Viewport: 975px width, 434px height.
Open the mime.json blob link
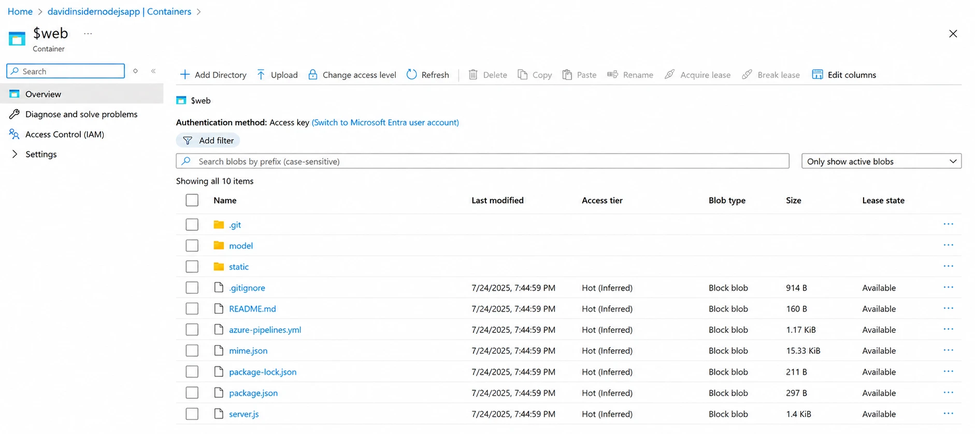point(248,351)
